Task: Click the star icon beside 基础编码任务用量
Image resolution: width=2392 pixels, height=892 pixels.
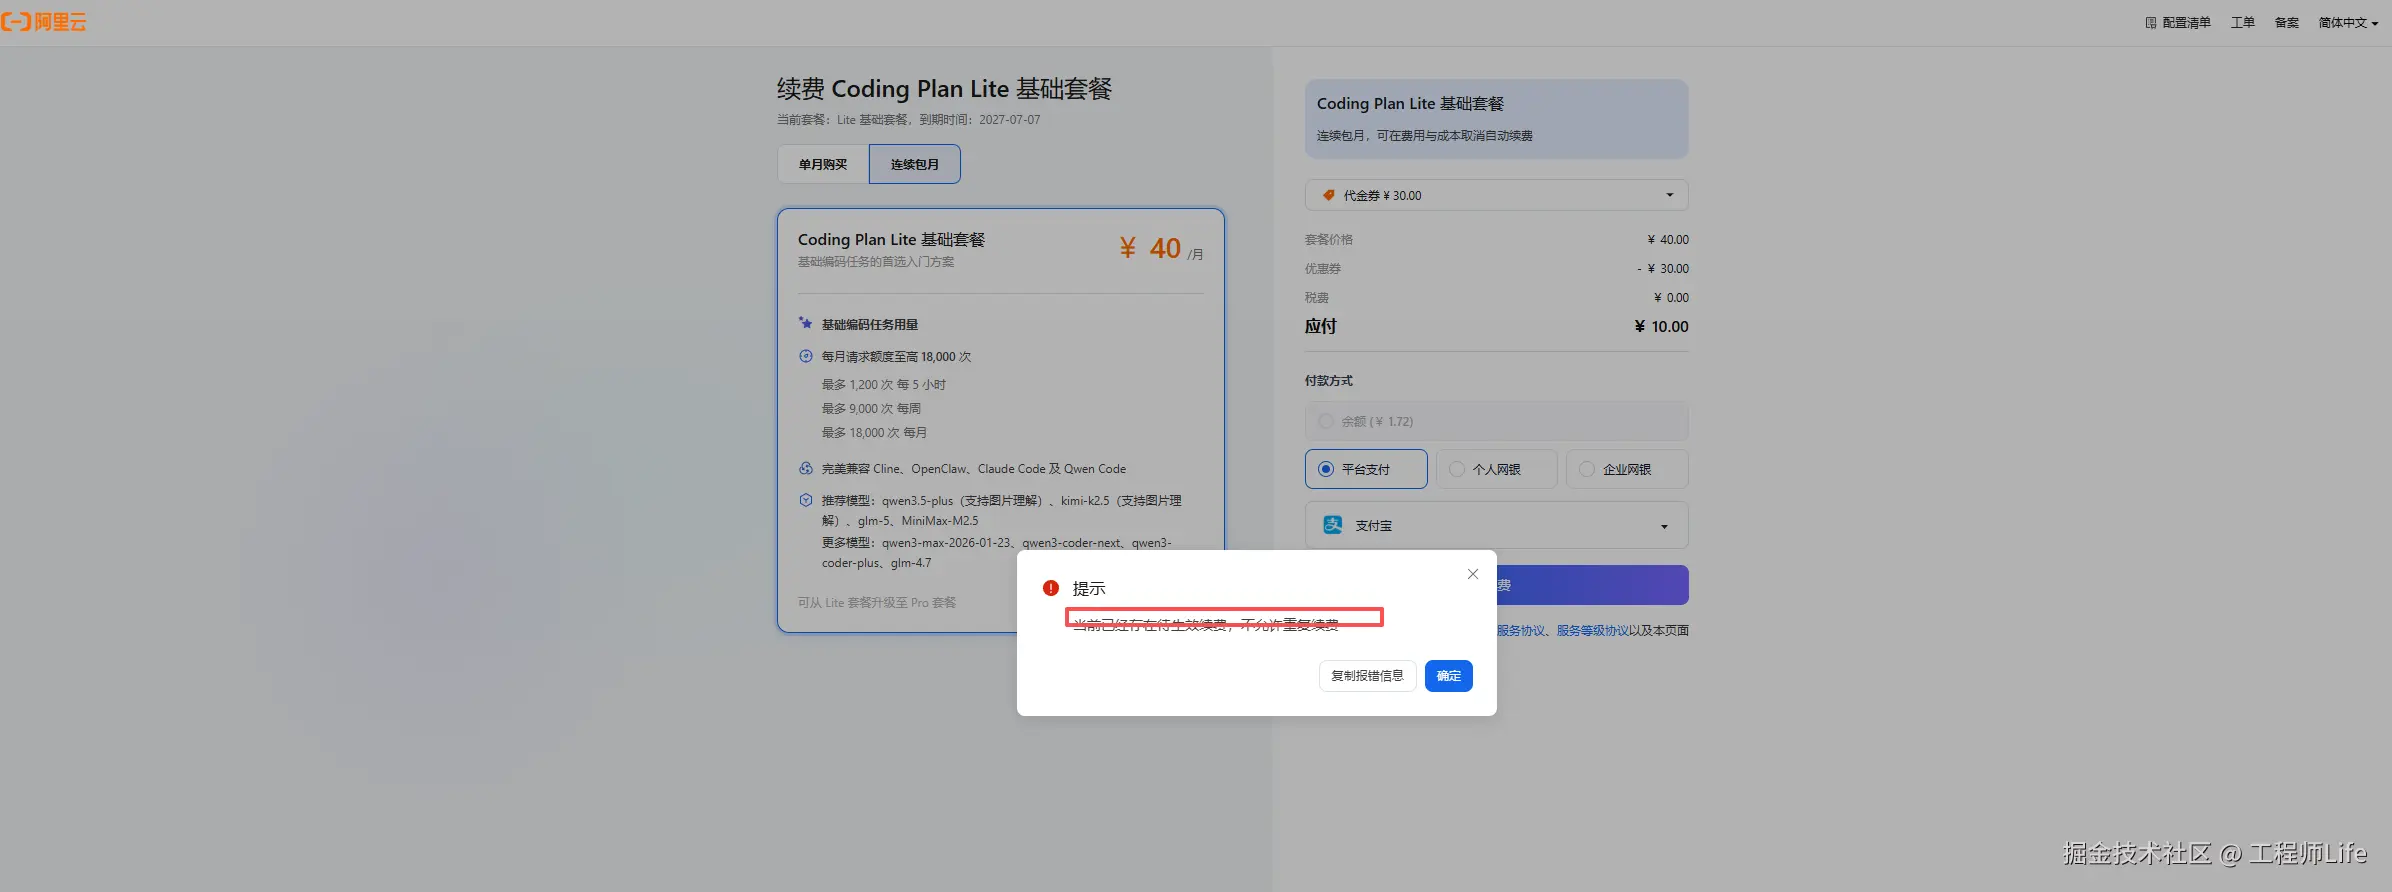Action: point(805,323)
